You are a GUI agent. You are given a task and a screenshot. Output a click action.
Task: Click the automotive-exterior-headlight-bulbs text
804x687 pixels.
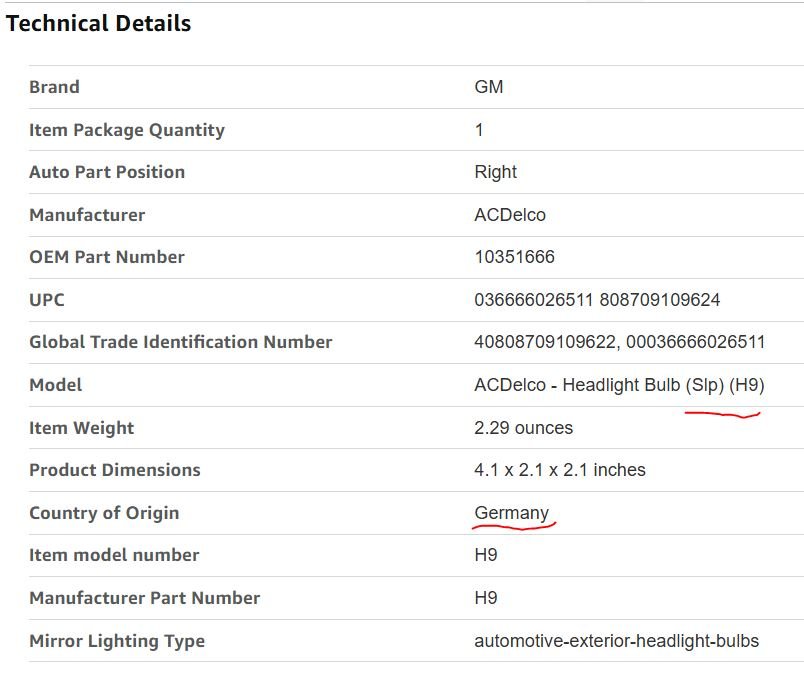click(x=616, y=641)
